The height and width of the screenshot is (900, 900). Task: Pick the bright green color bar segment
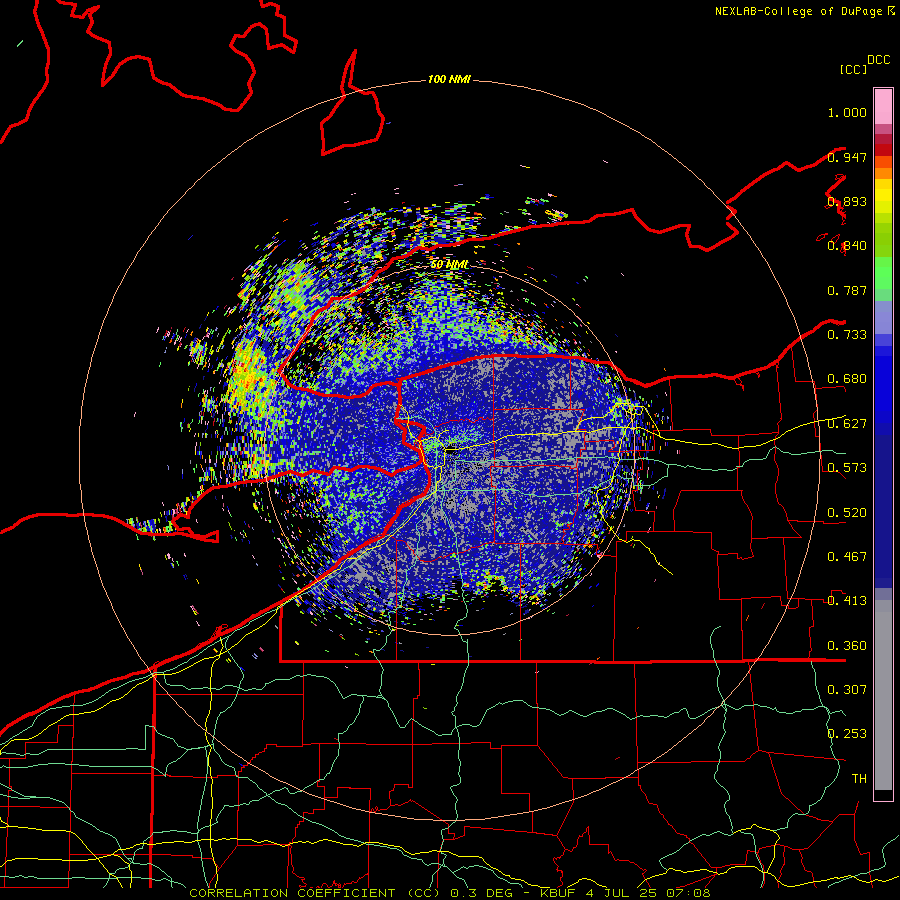pyautogui.click(x=883, y=273)
